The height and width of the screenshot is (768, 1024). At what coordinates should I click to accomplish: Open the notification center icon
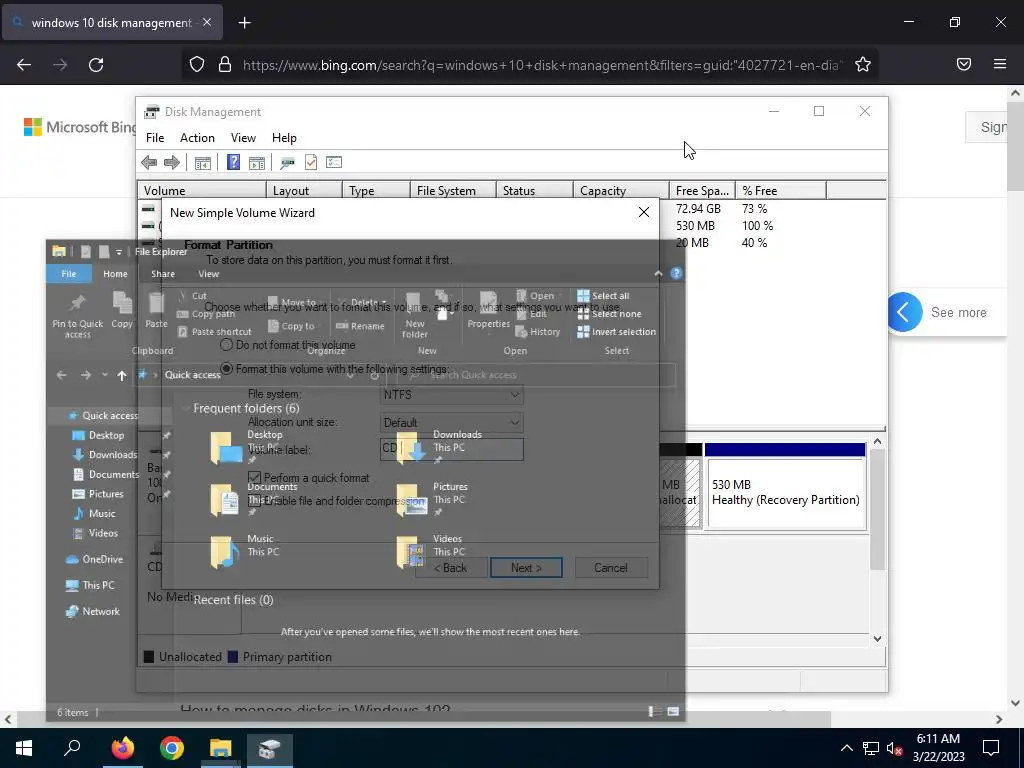991,748
